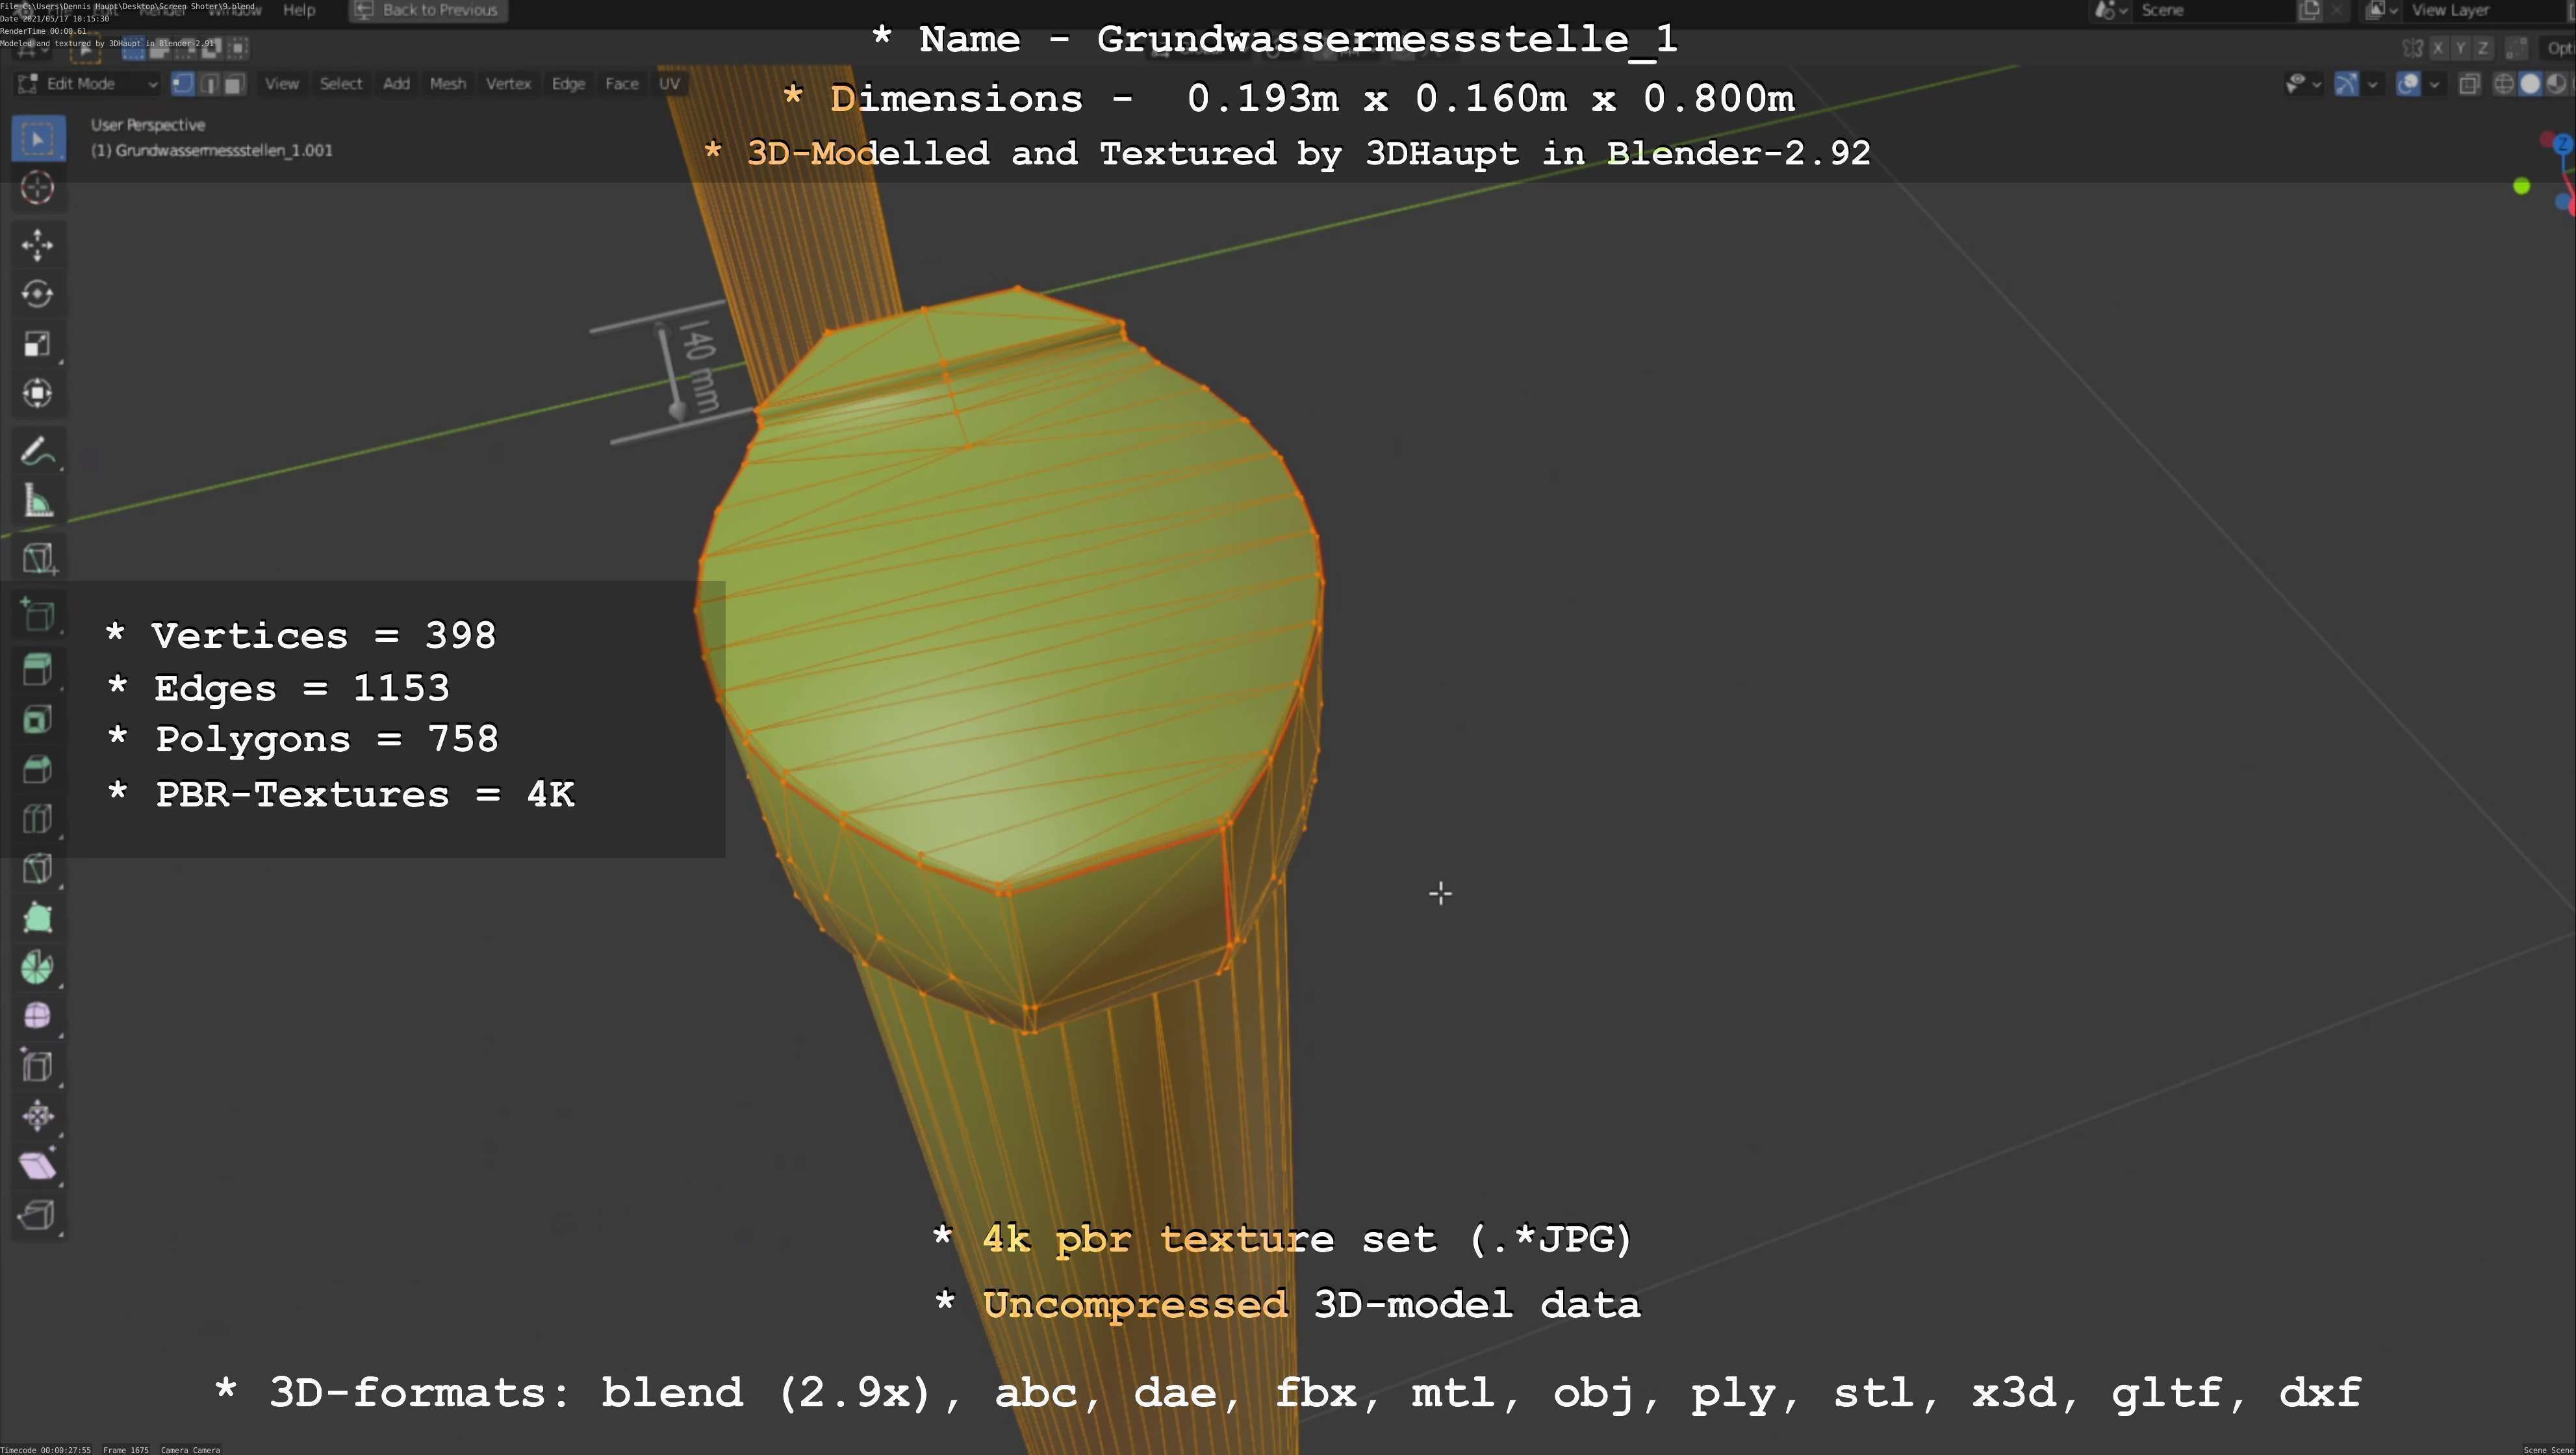Viewport: 2576px width, 1455px height.
Task: Open the UV menu
Action: click(x=670, y=84)
